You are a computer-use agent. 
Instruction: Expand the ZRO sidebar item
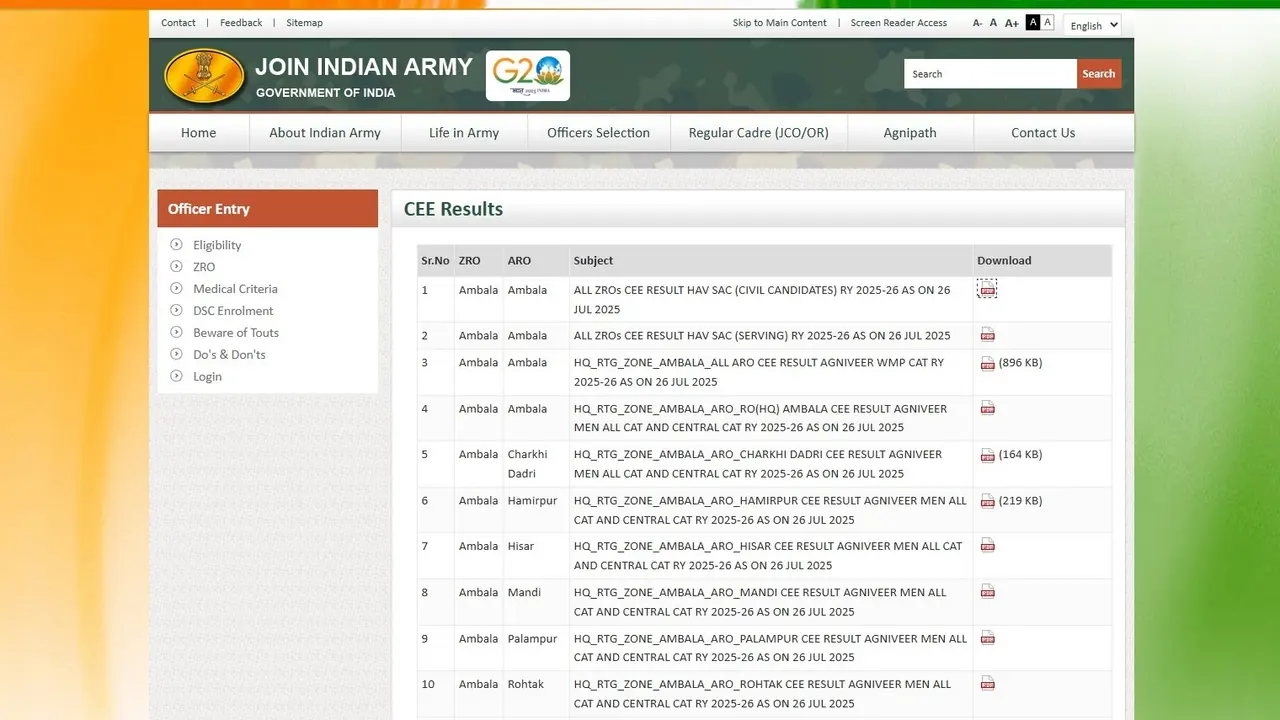(x=204, y=266)
